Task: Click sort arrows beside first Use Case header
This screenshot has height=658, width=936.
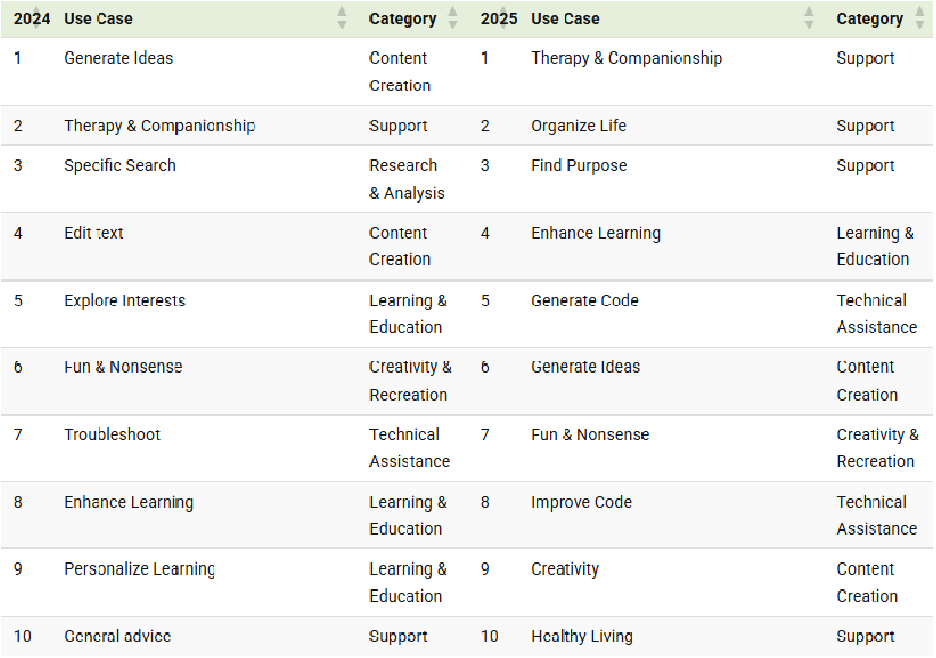Action: (x=342, y=18)
